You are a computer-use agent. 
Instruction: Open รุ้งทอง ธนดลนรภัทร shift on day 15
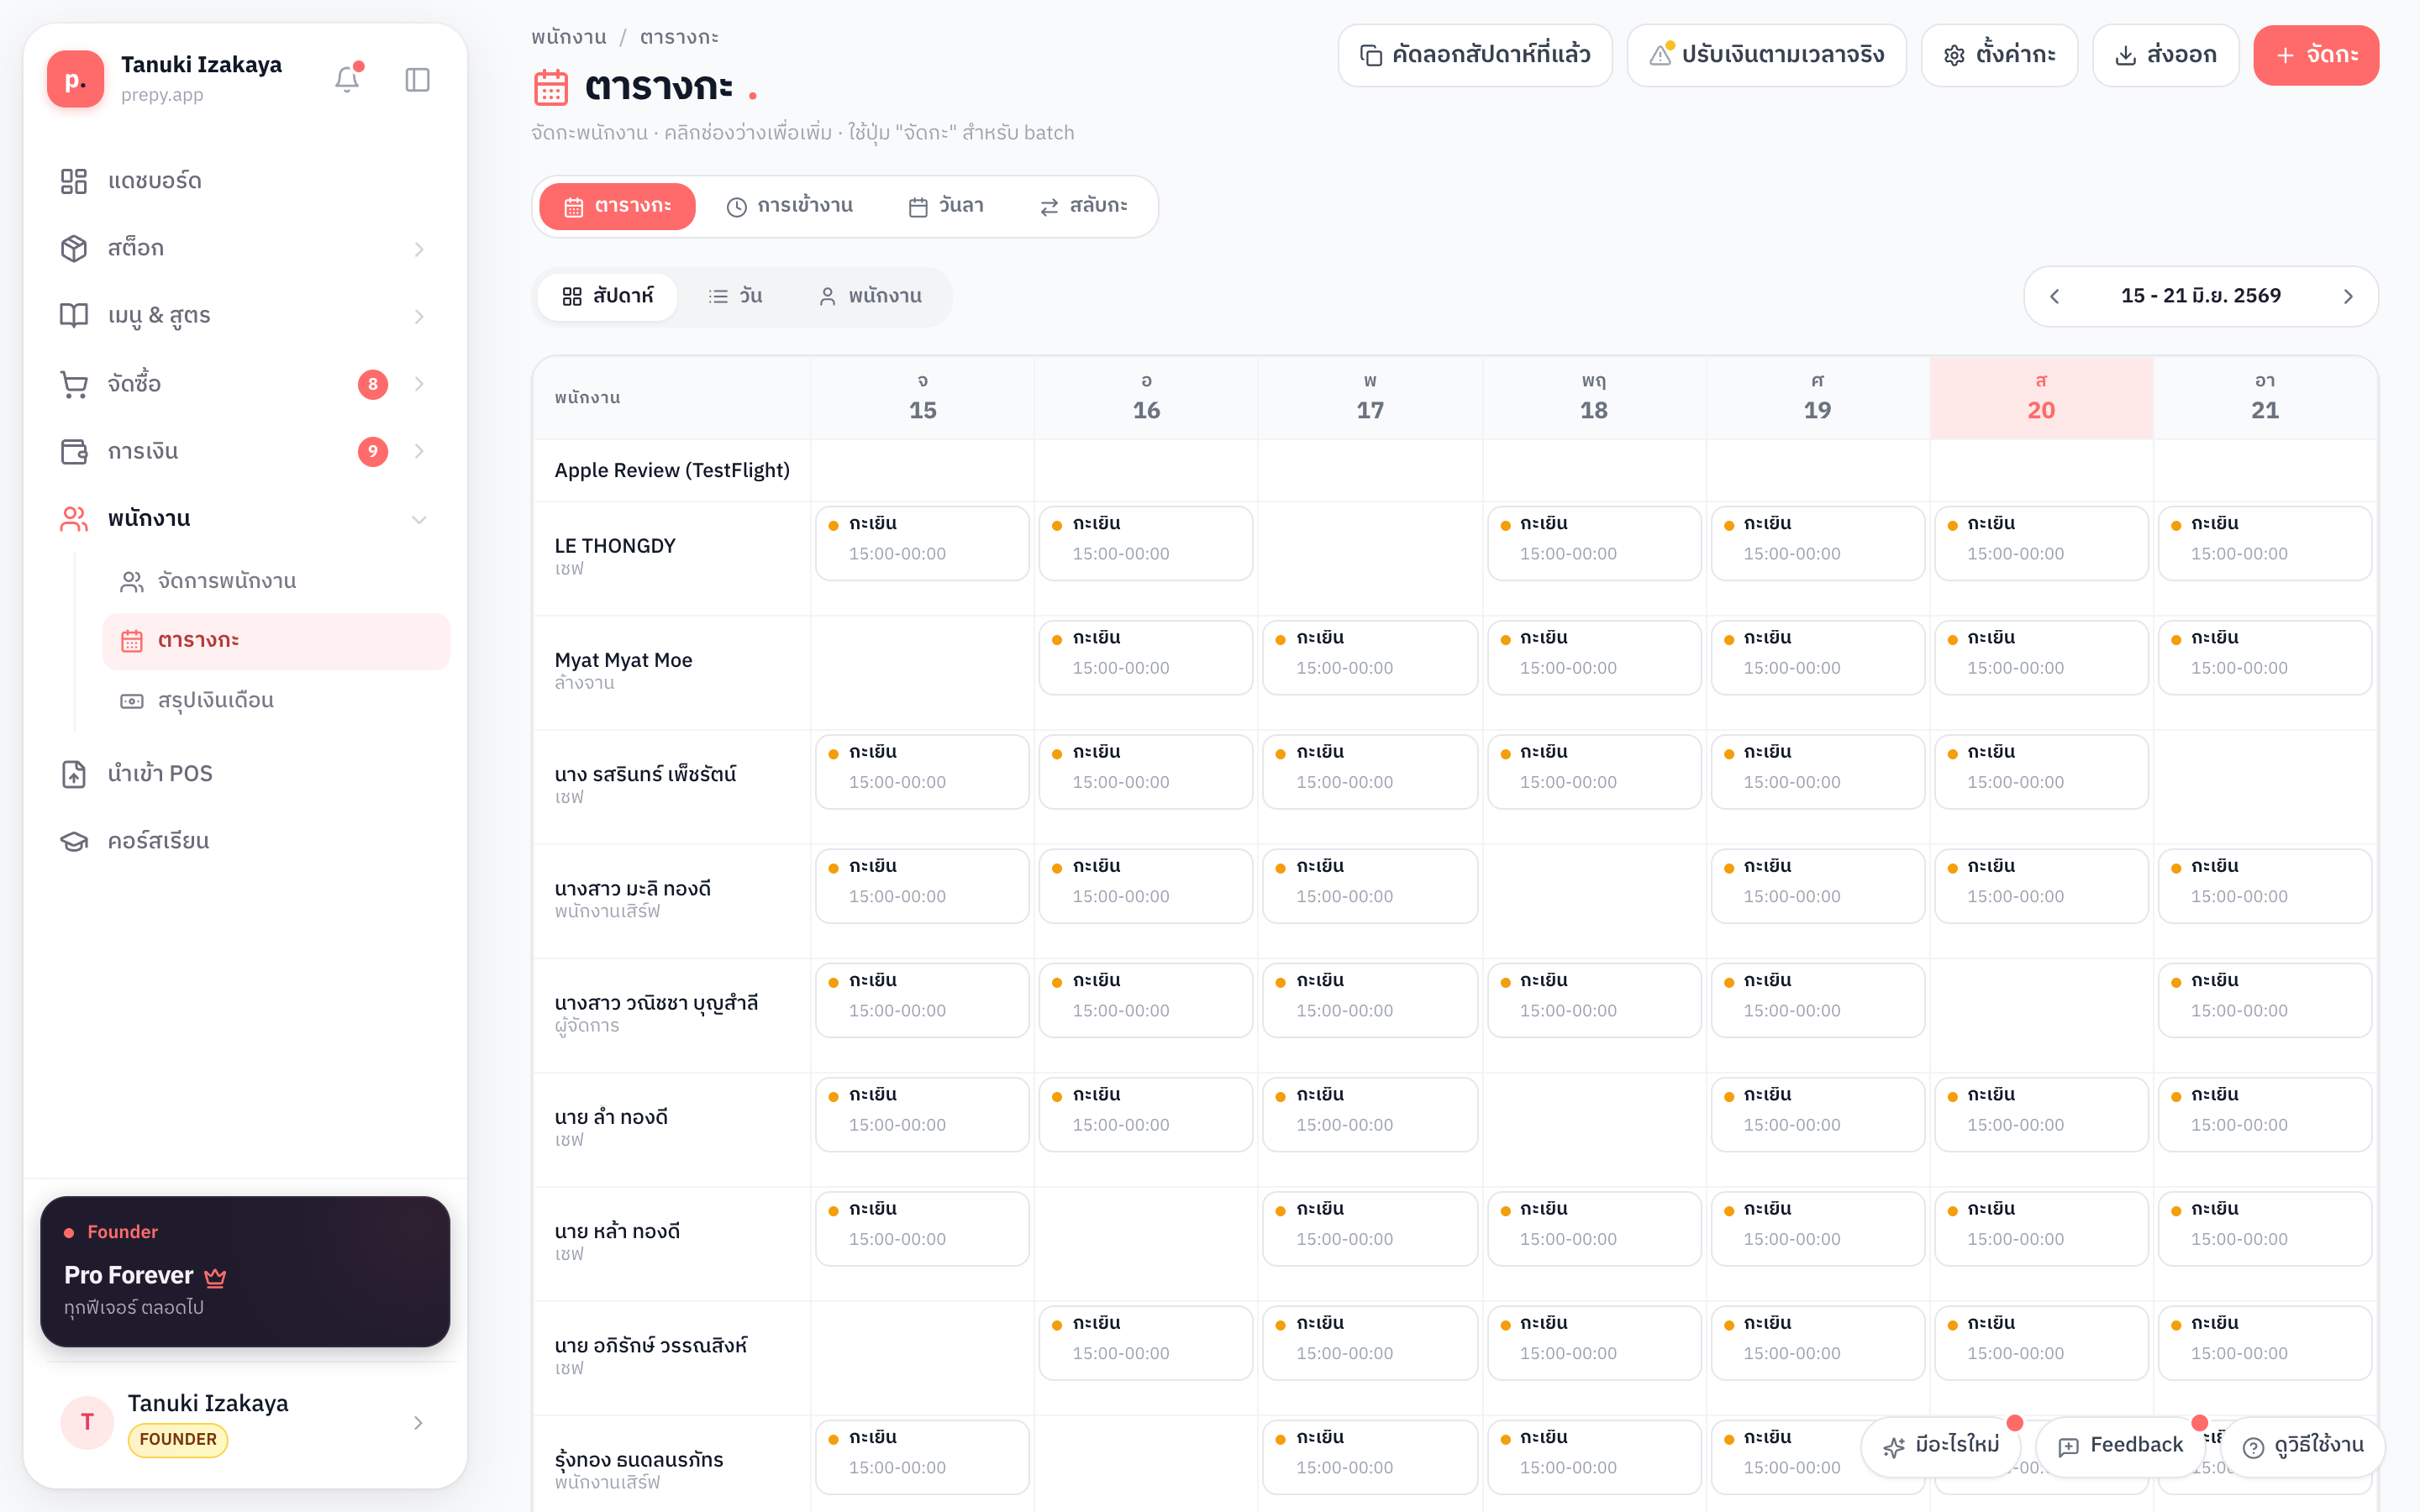(x=922, y=1457)
